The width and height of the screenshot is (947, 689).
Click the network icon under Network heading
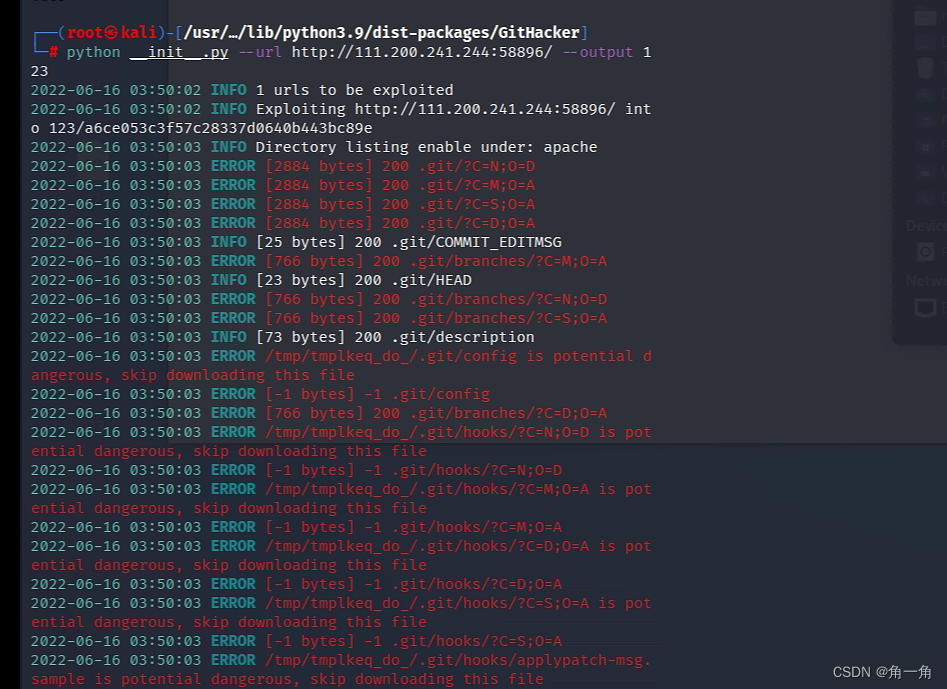tap(925, 307)
